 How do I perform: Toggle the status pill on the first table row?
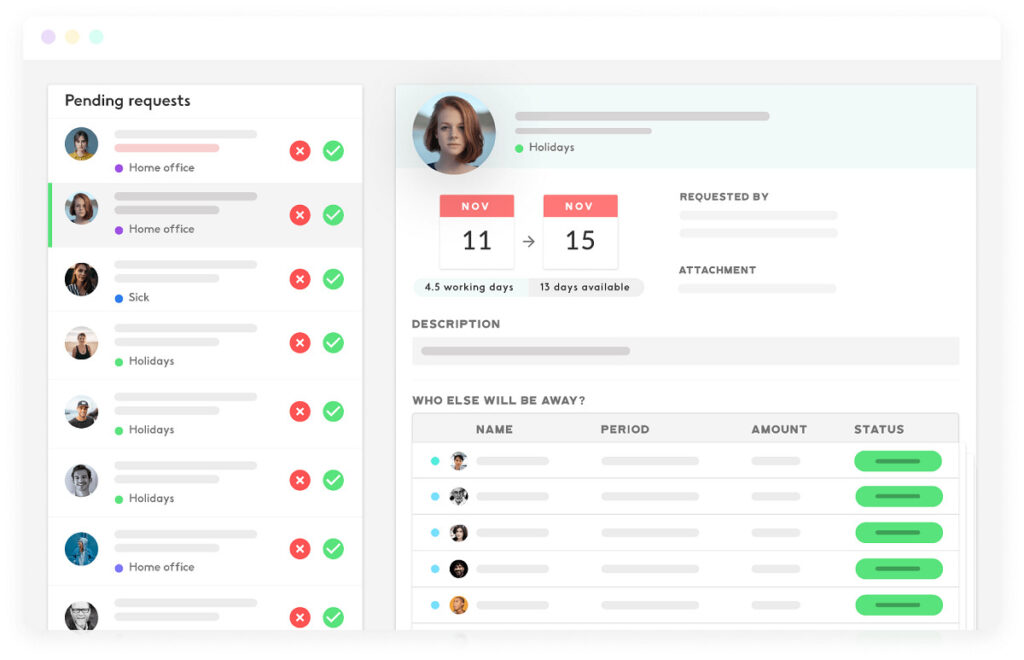pyautogui.click(x=897, y=461)
